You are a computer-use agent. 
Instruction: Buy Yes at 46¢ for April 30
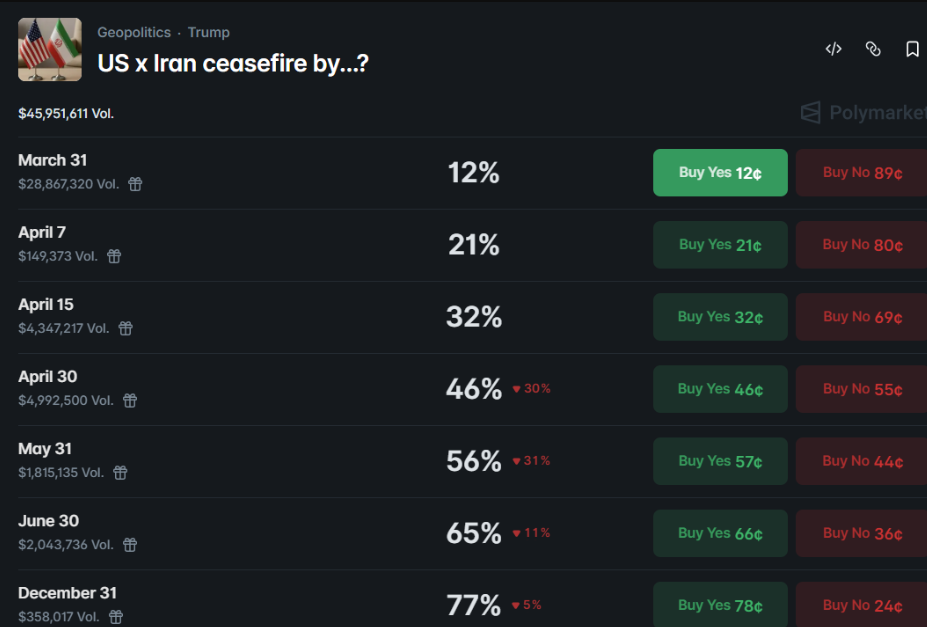pyautogui.click(x=720, y=389)
